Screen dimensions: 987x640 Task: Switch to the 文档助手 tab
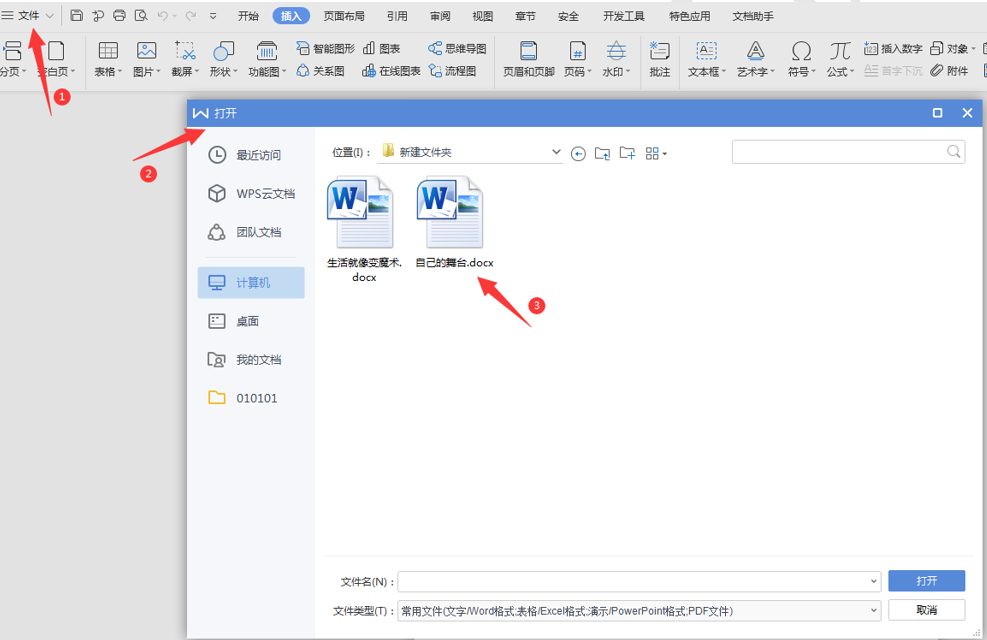[x=753, y=16]
